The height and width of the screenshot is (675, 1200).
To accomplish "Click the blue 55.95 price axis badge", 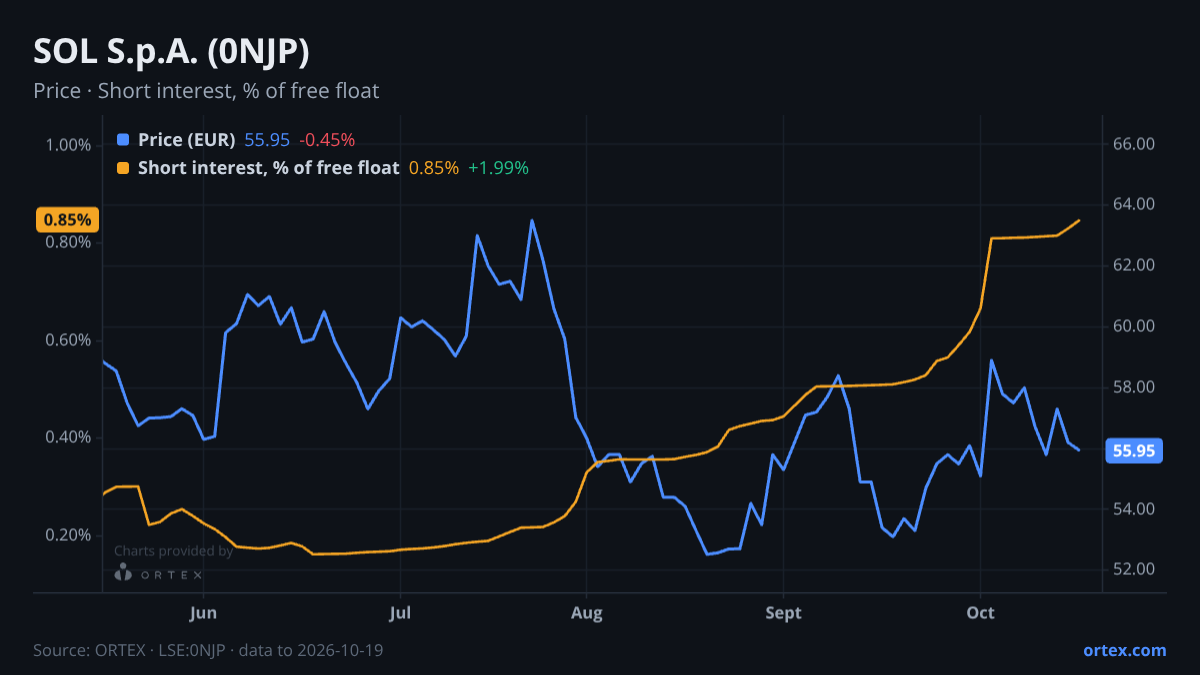I will click(x=1134, y=451).
